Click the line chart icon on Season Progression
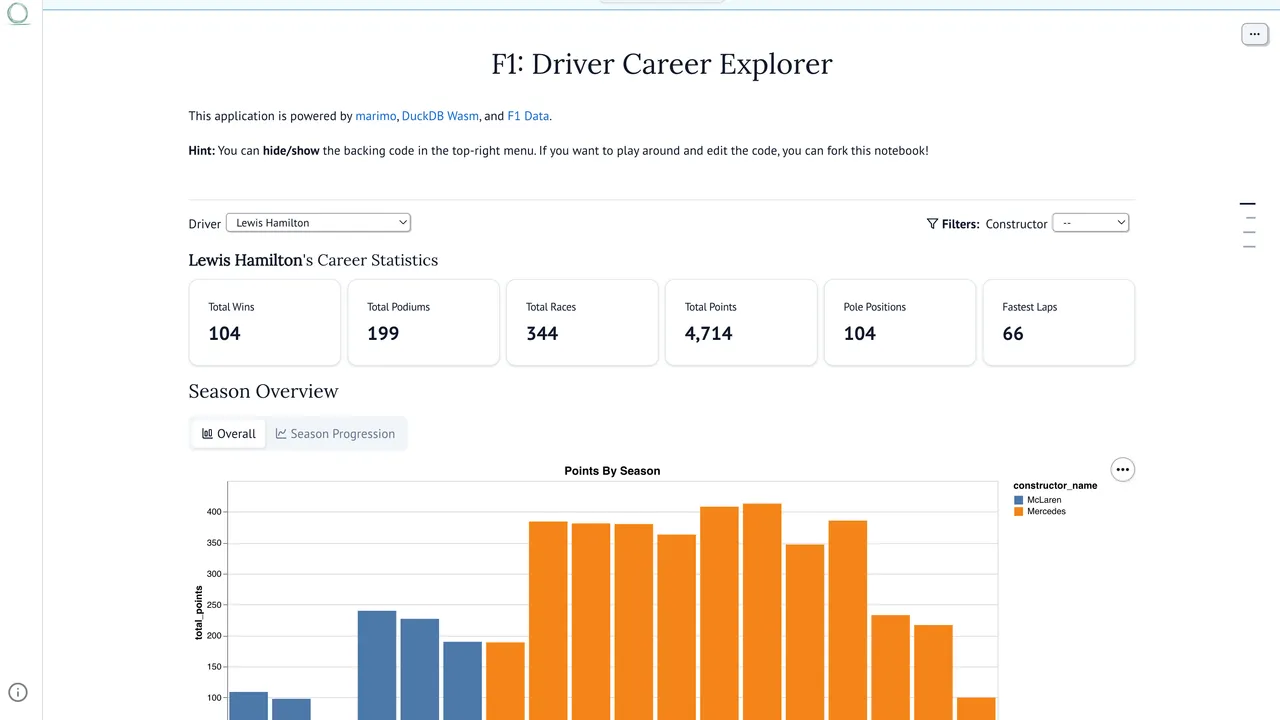 (281, 434)
